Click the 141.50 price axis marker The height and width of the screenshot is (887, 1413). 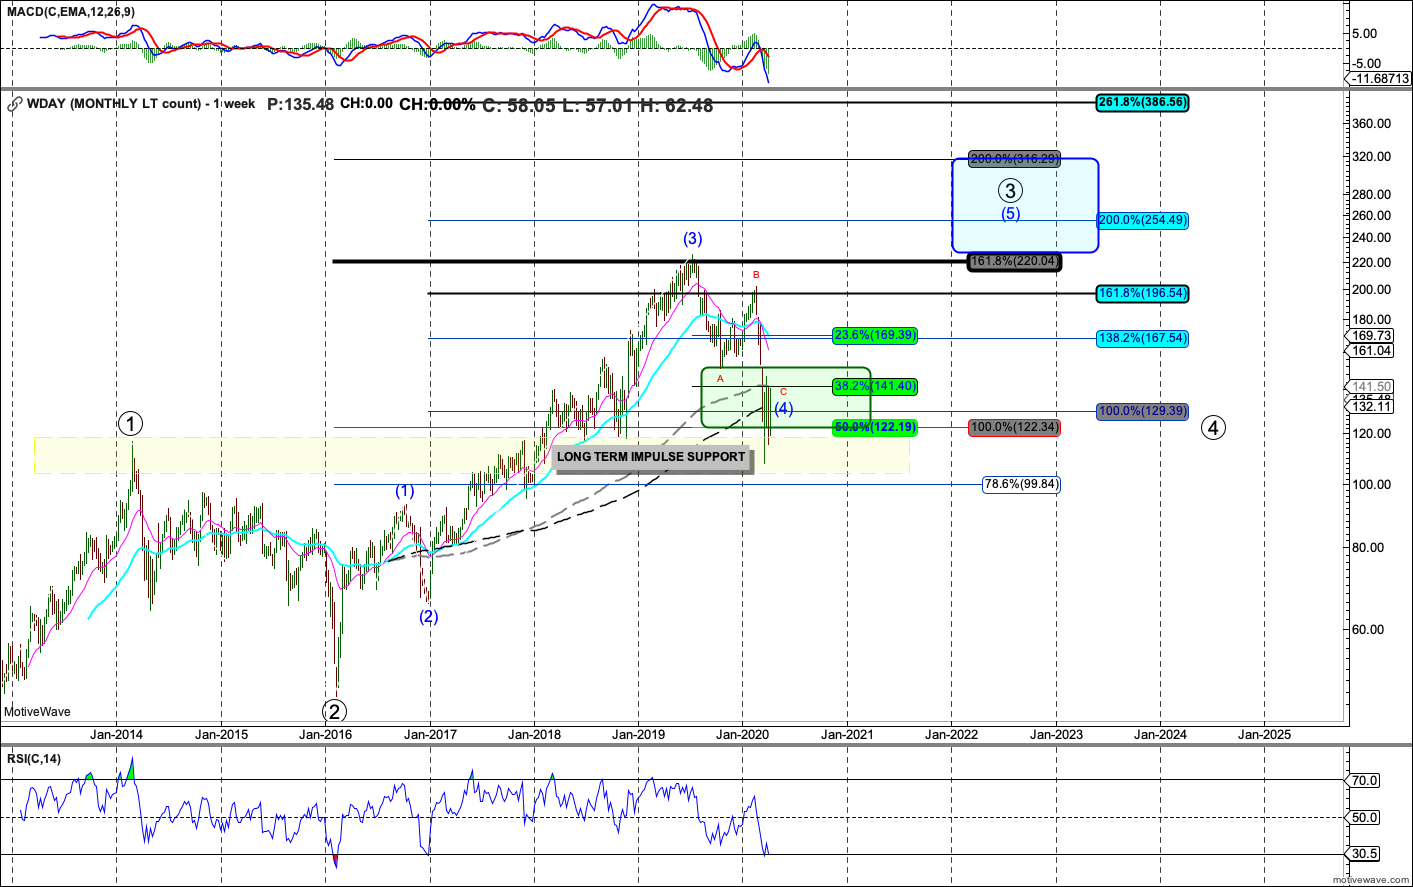pyautogui.click(x=1371, y=386)
